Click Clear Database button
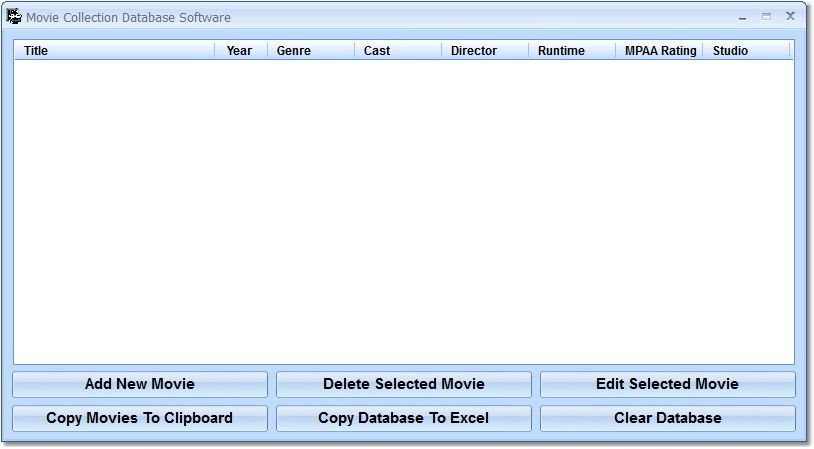The image size is (814, 449). click(x=667, y=418)
